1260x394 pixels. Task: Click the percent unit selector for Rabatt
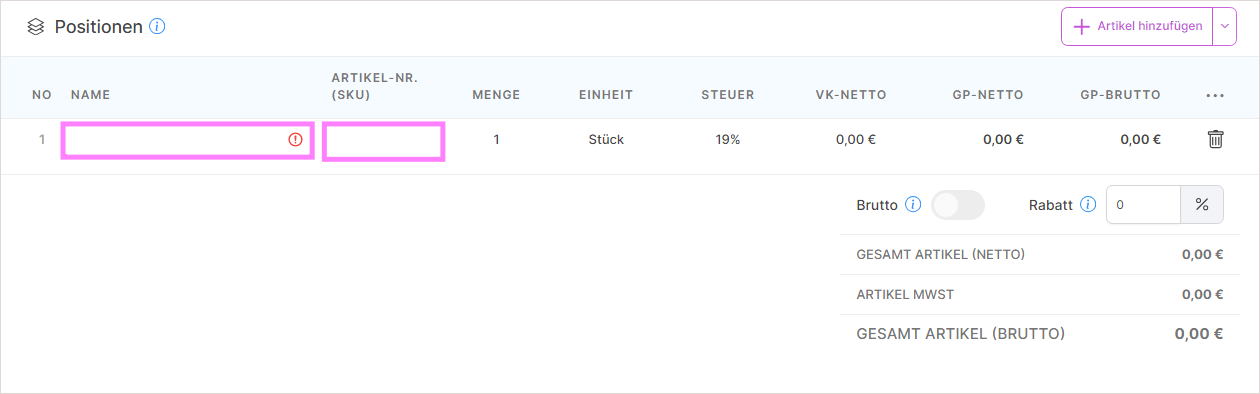click(1202, 205)
